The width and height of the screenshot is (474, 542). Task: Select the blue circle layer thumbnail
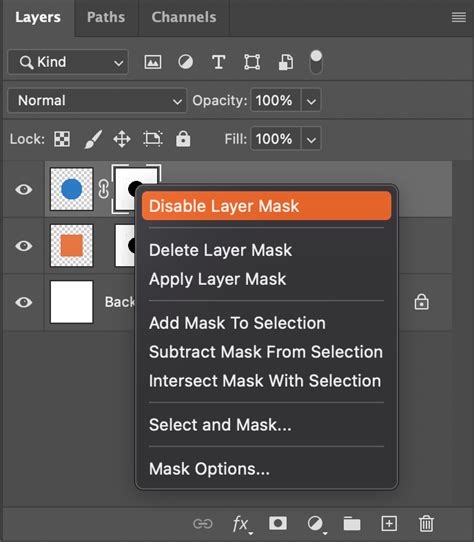coord(72,189)
